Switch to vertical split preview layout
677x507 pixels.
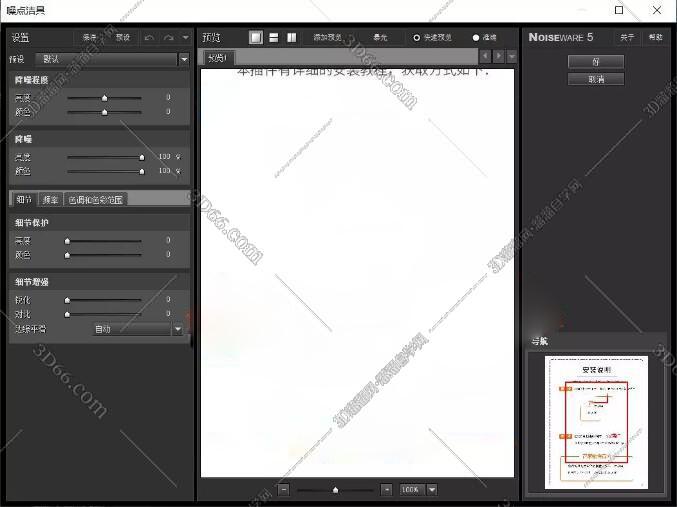pyautogui.click(x=291, y=37)
